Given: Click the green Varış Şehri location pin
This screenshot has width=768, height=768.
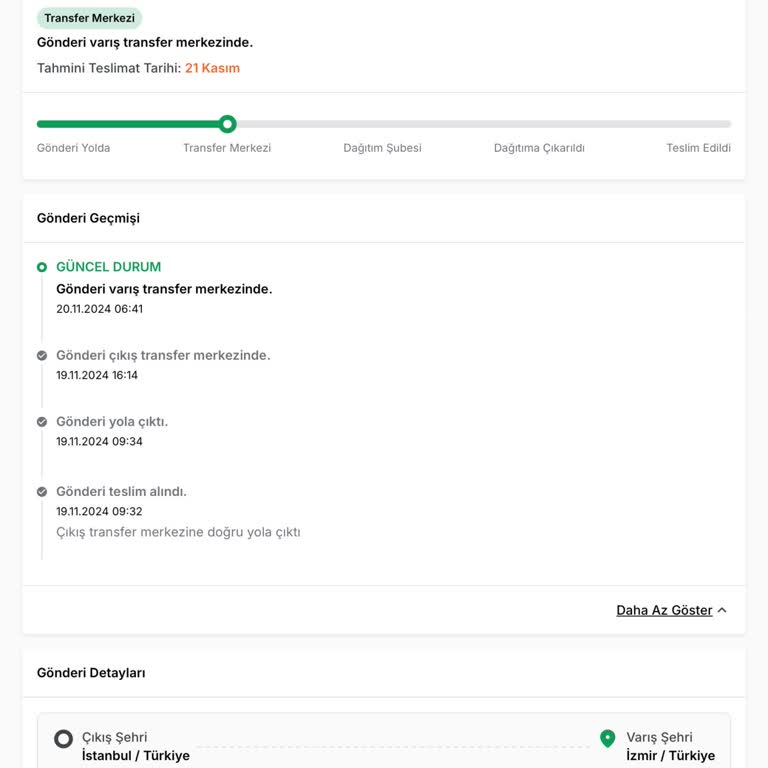Looking at the screenshot, I should 607,739.
